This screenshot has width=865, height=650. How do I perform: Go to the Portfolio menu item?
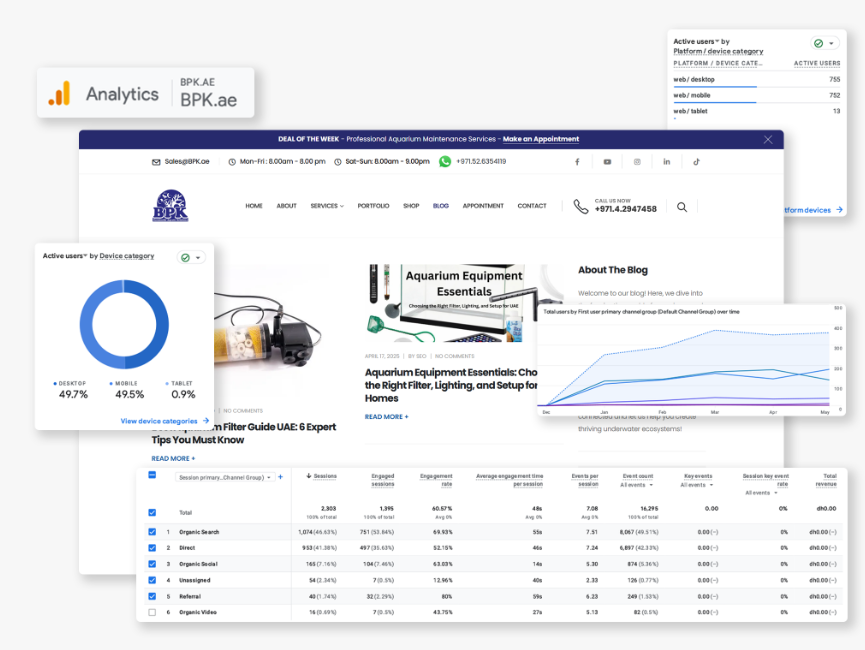pos(373,206)
